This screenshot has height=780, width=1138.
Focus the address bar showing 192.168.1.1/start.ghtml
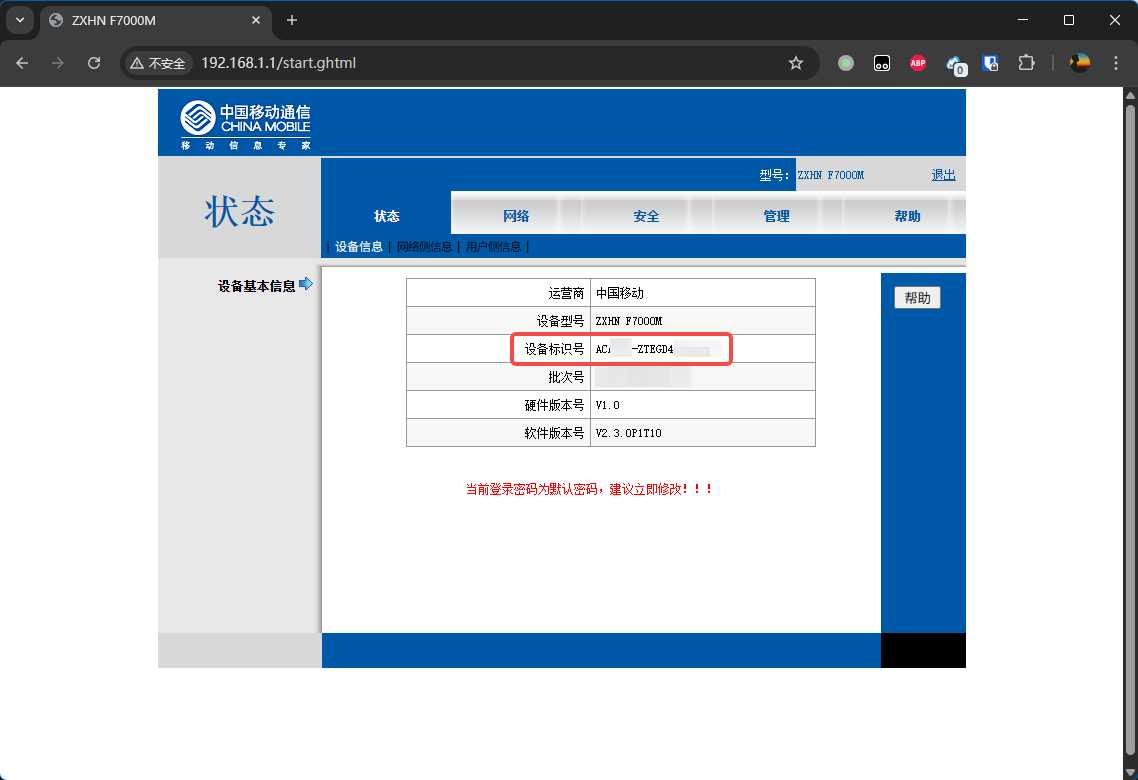[x=278, y=63]
